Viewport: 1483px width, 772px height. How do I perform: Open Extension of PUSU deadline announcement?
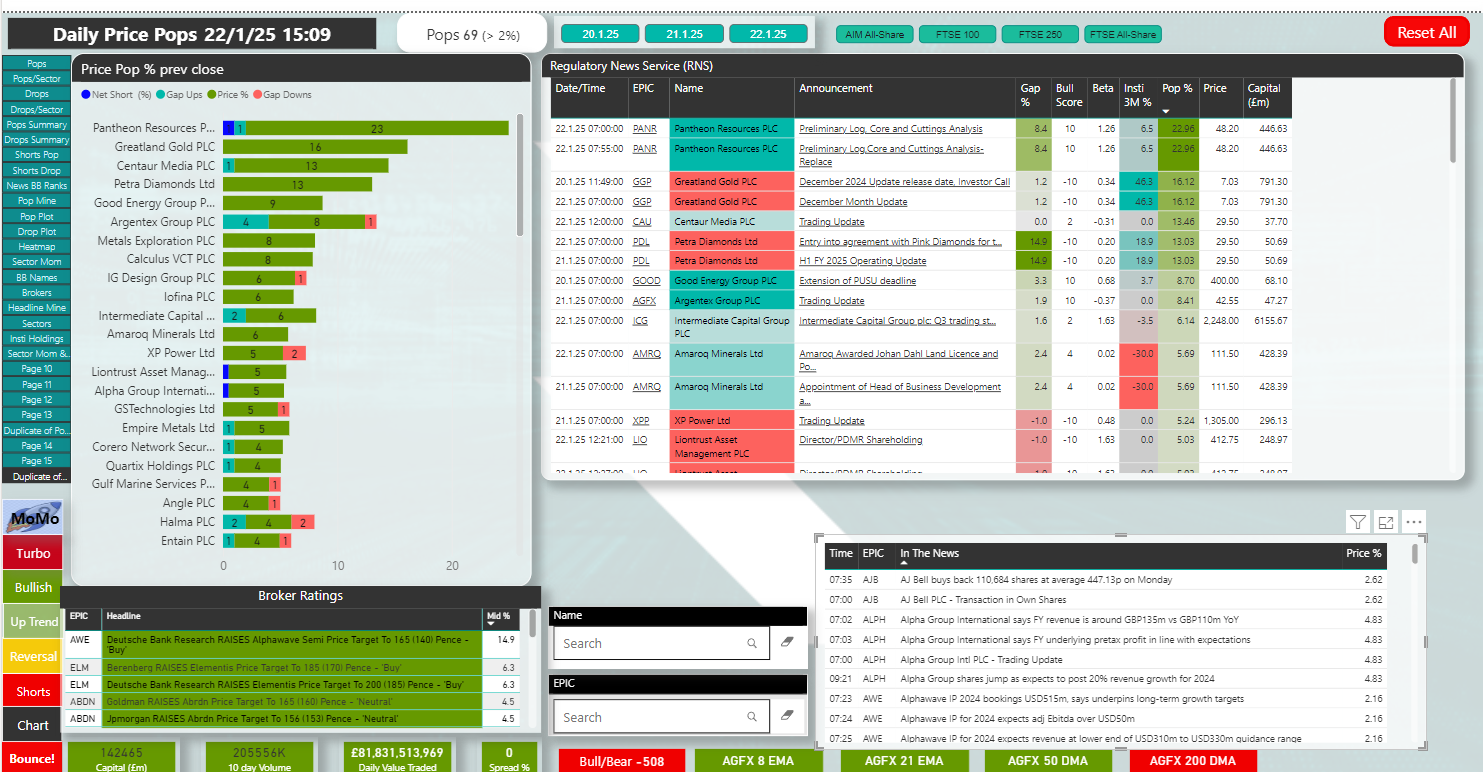point(857,281)
